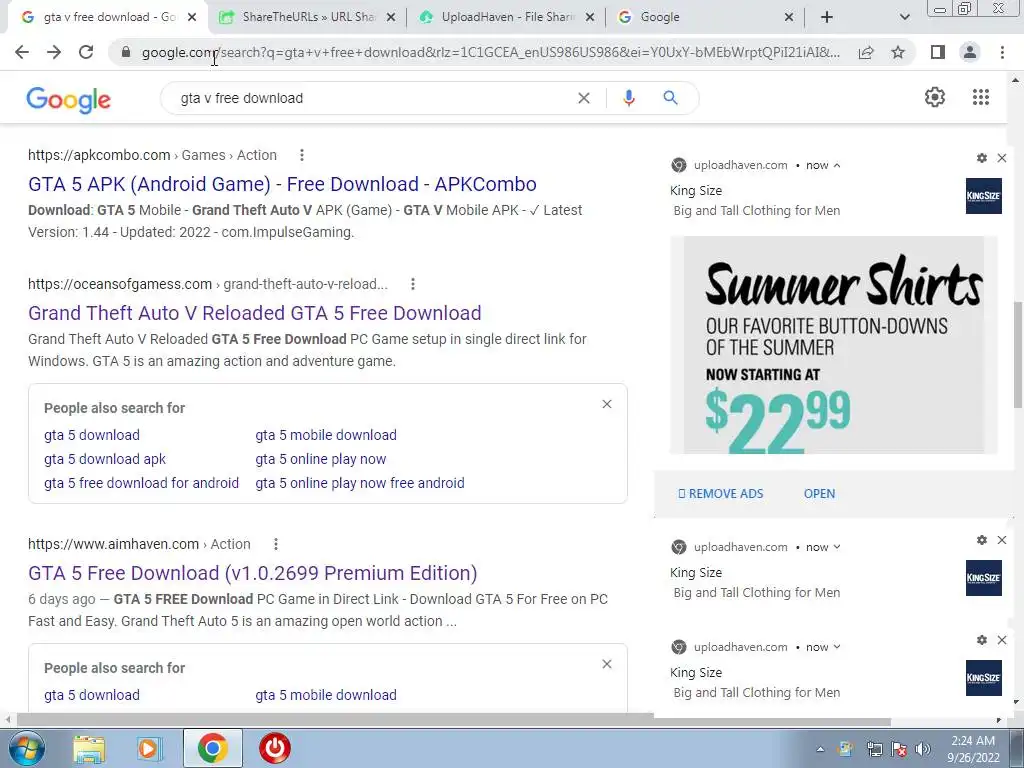Open GTA 5 APK APKCombo result

282,184
